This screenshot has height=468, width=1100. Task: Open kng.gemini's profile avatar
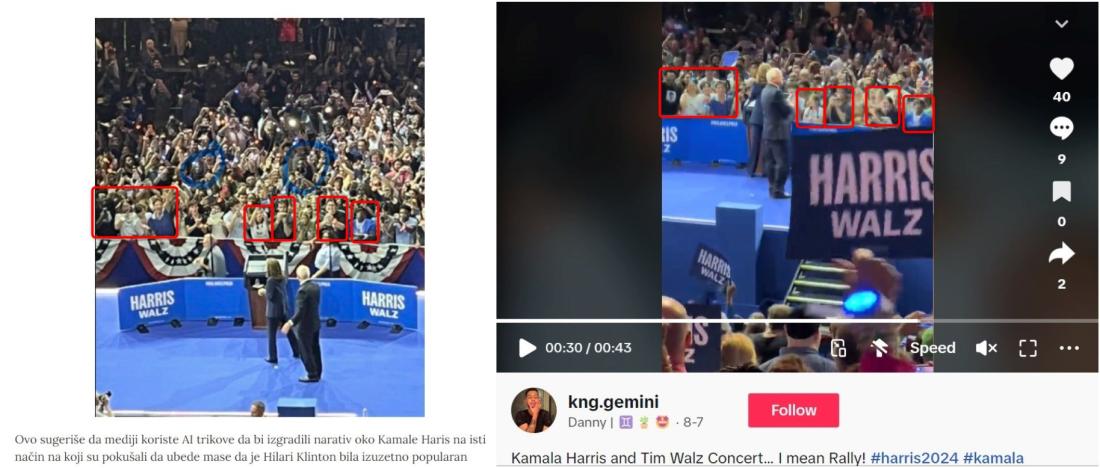tap(534, 410)
